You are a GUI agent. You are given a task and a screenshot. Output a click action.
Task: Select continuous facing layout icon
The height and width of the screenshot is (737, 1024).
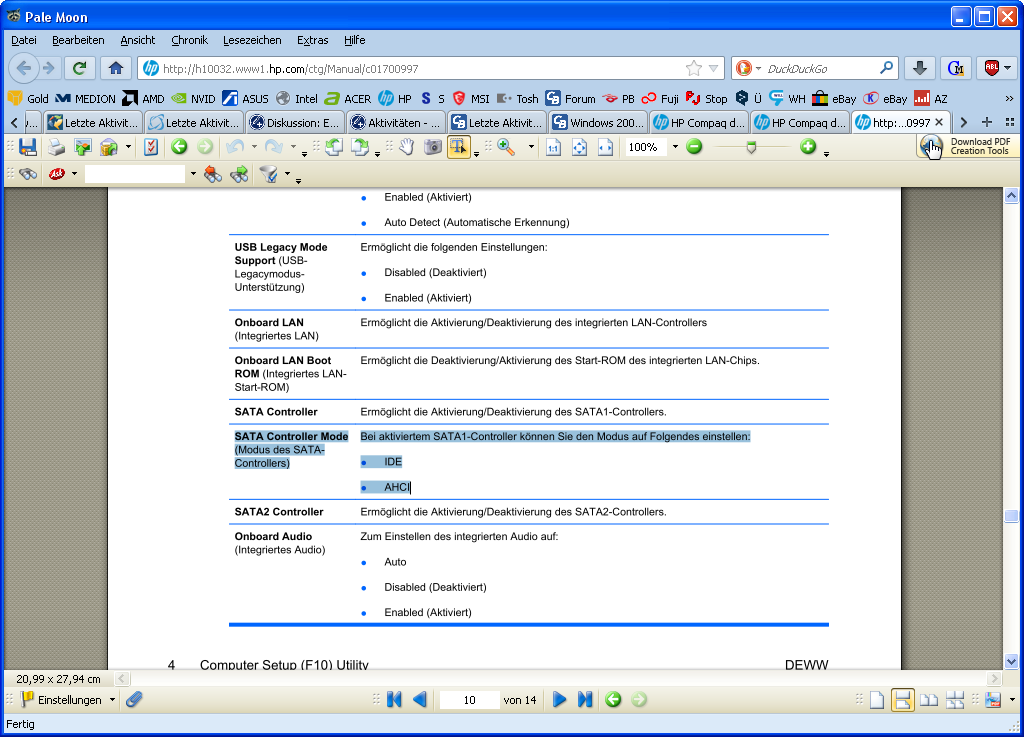click(955, 700)
